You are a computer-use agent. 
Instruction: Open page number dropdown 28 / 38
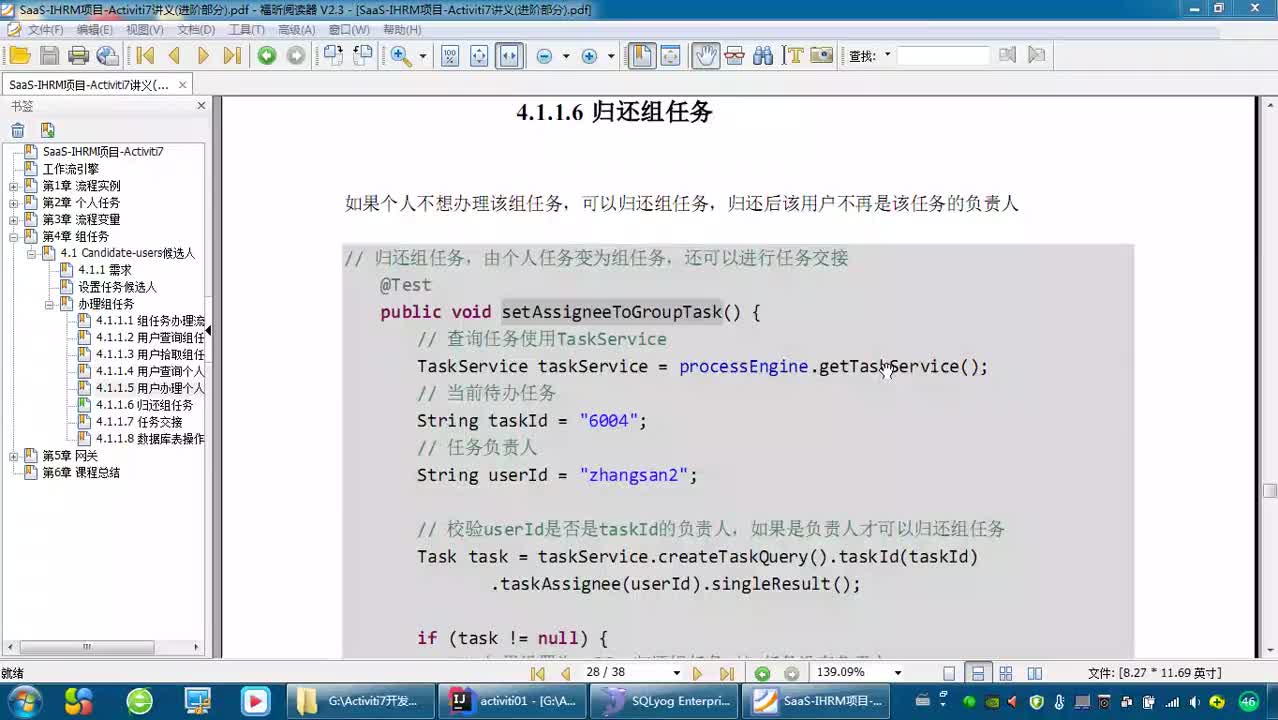click(x=677, y=673)
